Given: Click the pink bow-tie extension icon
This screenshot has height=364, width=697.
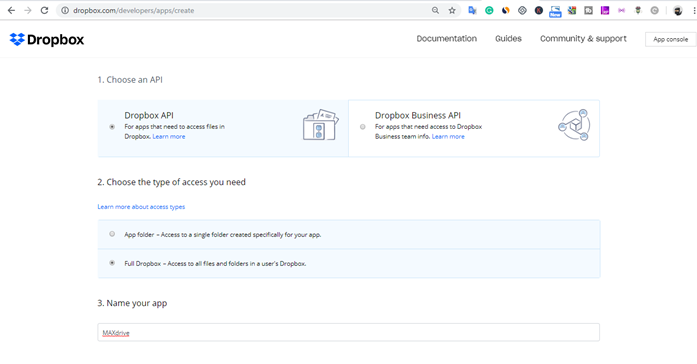Looking at the screenshot, I should click(621, 10).
